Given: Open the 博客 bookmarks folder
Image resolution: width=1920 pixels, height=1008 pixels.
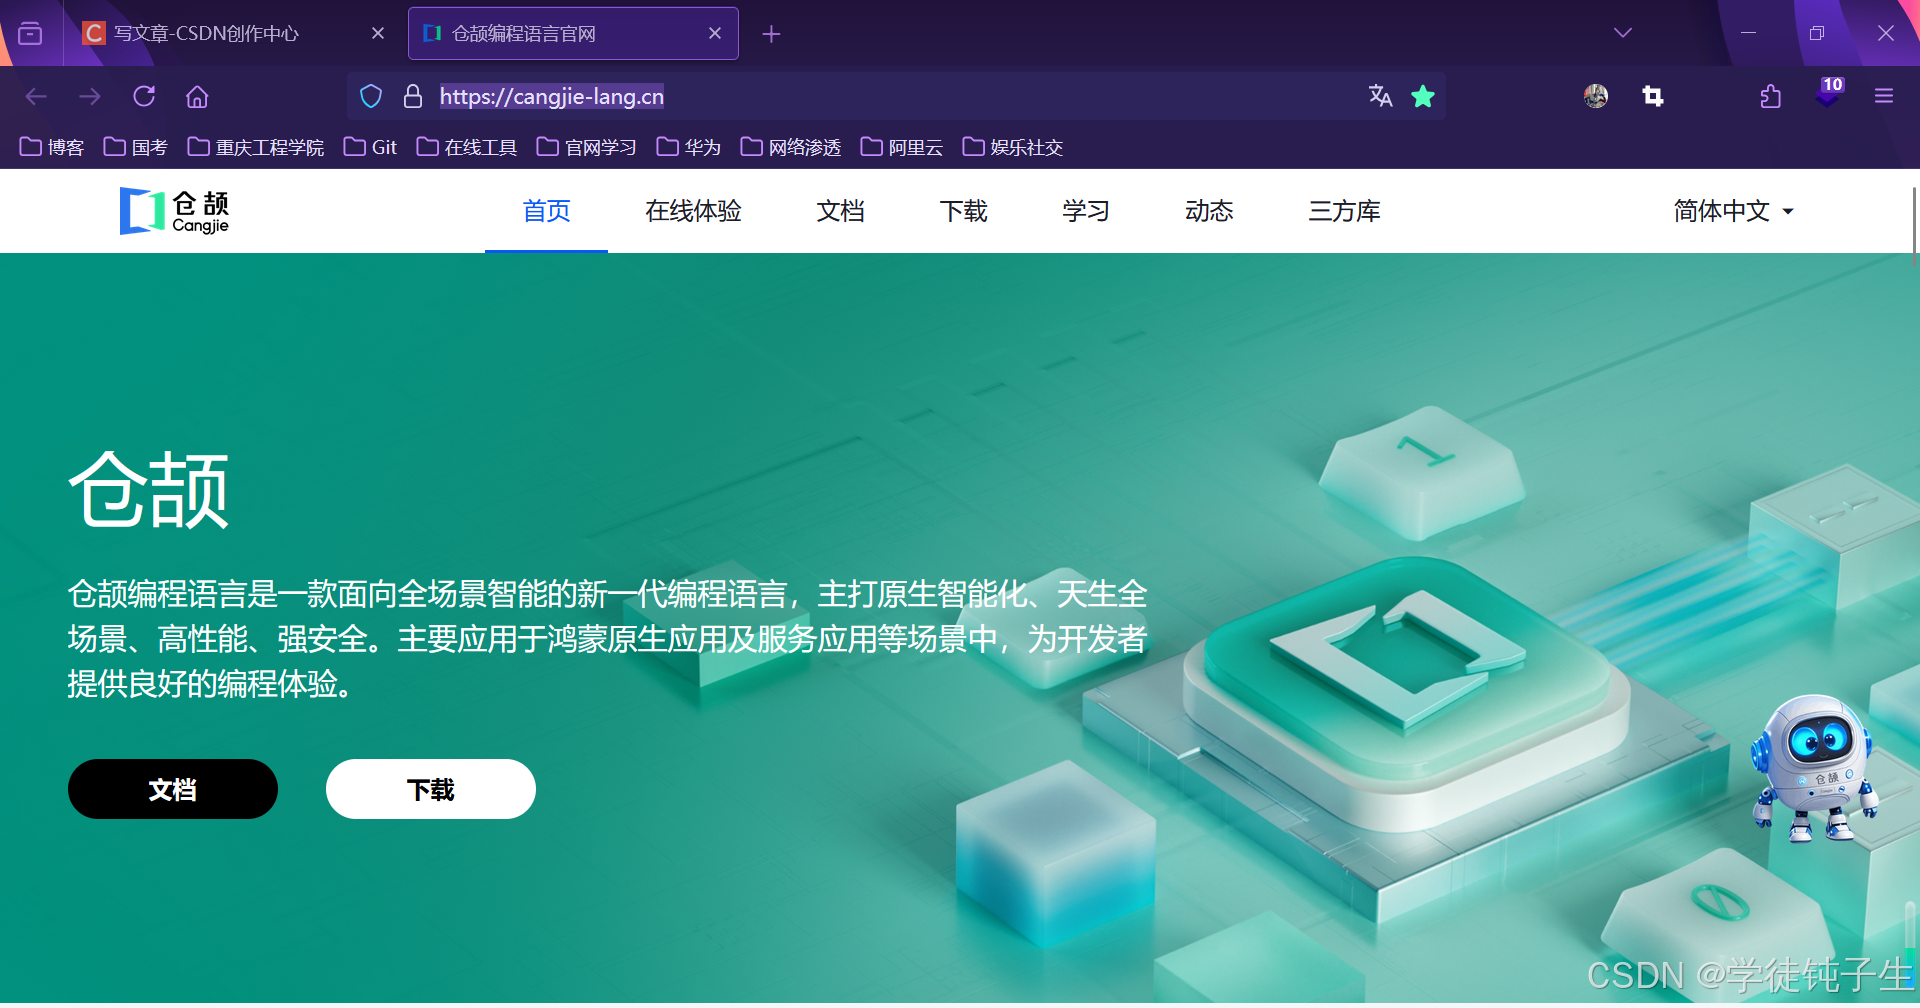Looking at the screenshot, I should pos(52,147).
